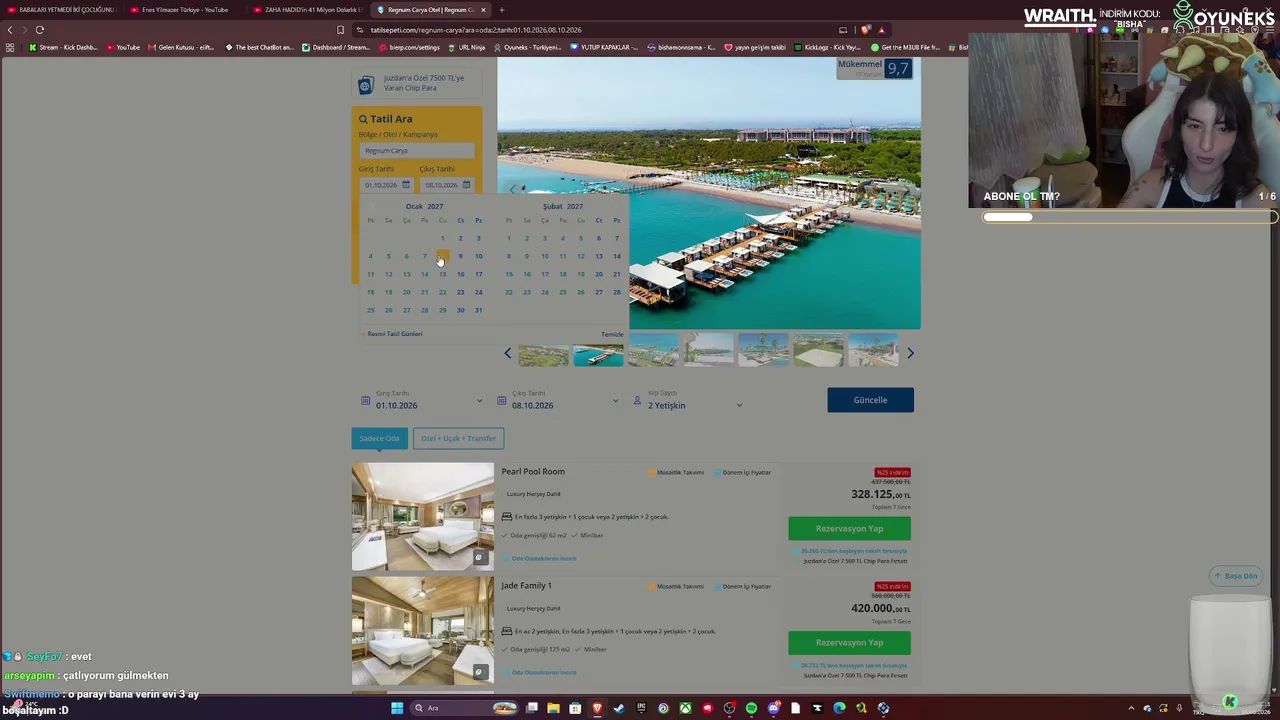The width and height of the screenshot is (1280, 720).
Task: Launch Brave browser from the taskbar
Action: (597, 708)
